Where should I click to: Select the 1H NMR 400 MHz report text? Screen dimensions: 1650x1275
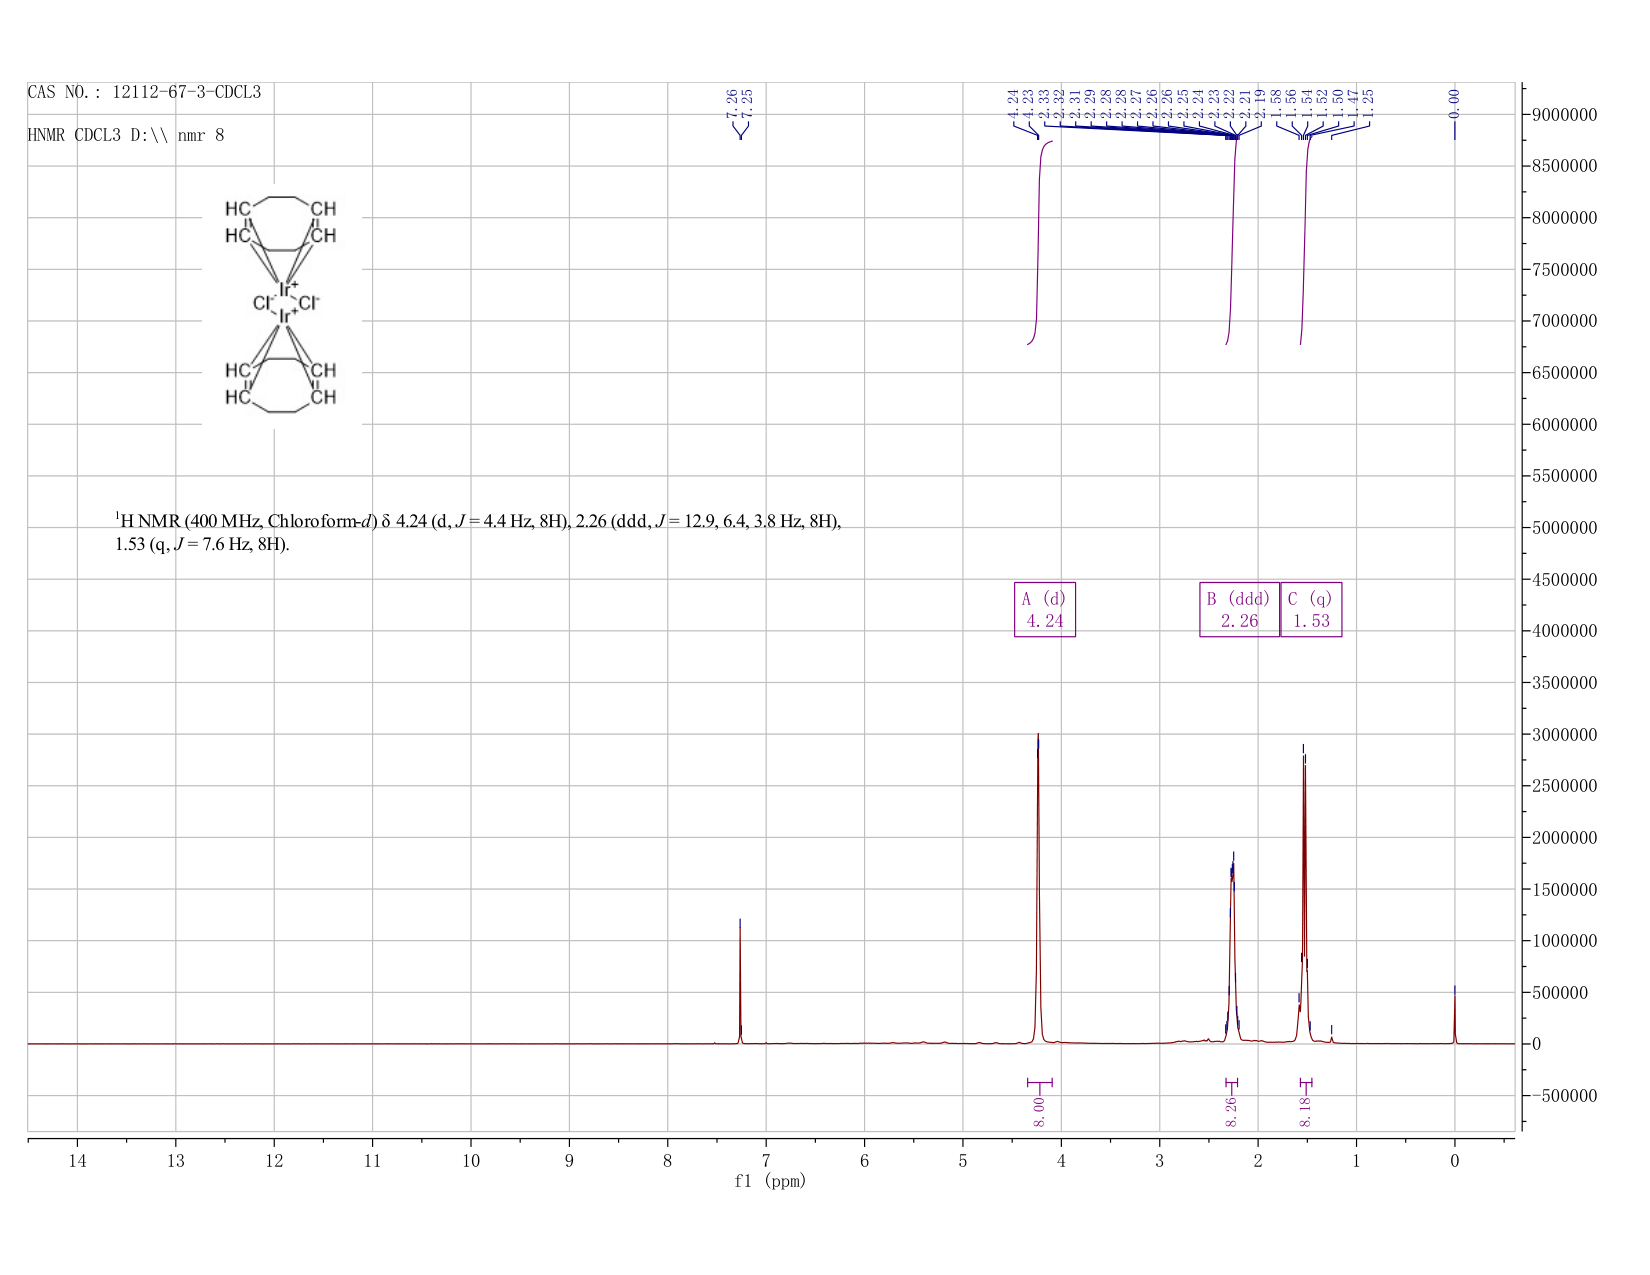(478, 532)
